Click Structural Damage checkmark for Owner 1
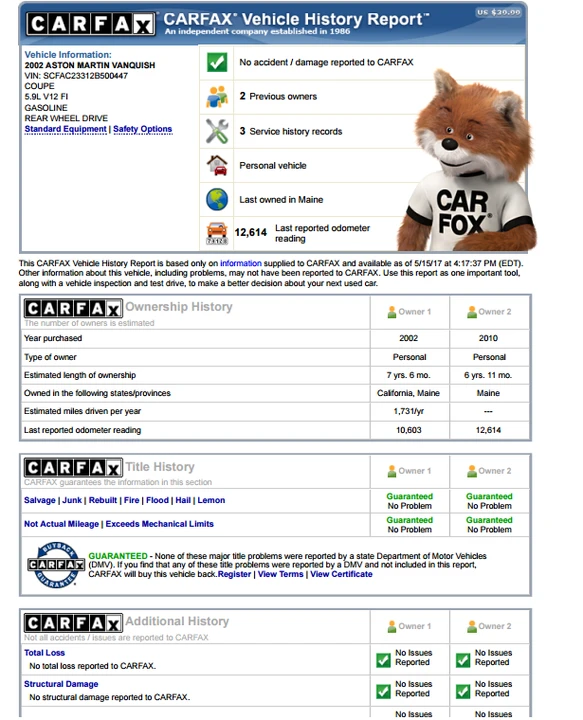 coord(383,691)
